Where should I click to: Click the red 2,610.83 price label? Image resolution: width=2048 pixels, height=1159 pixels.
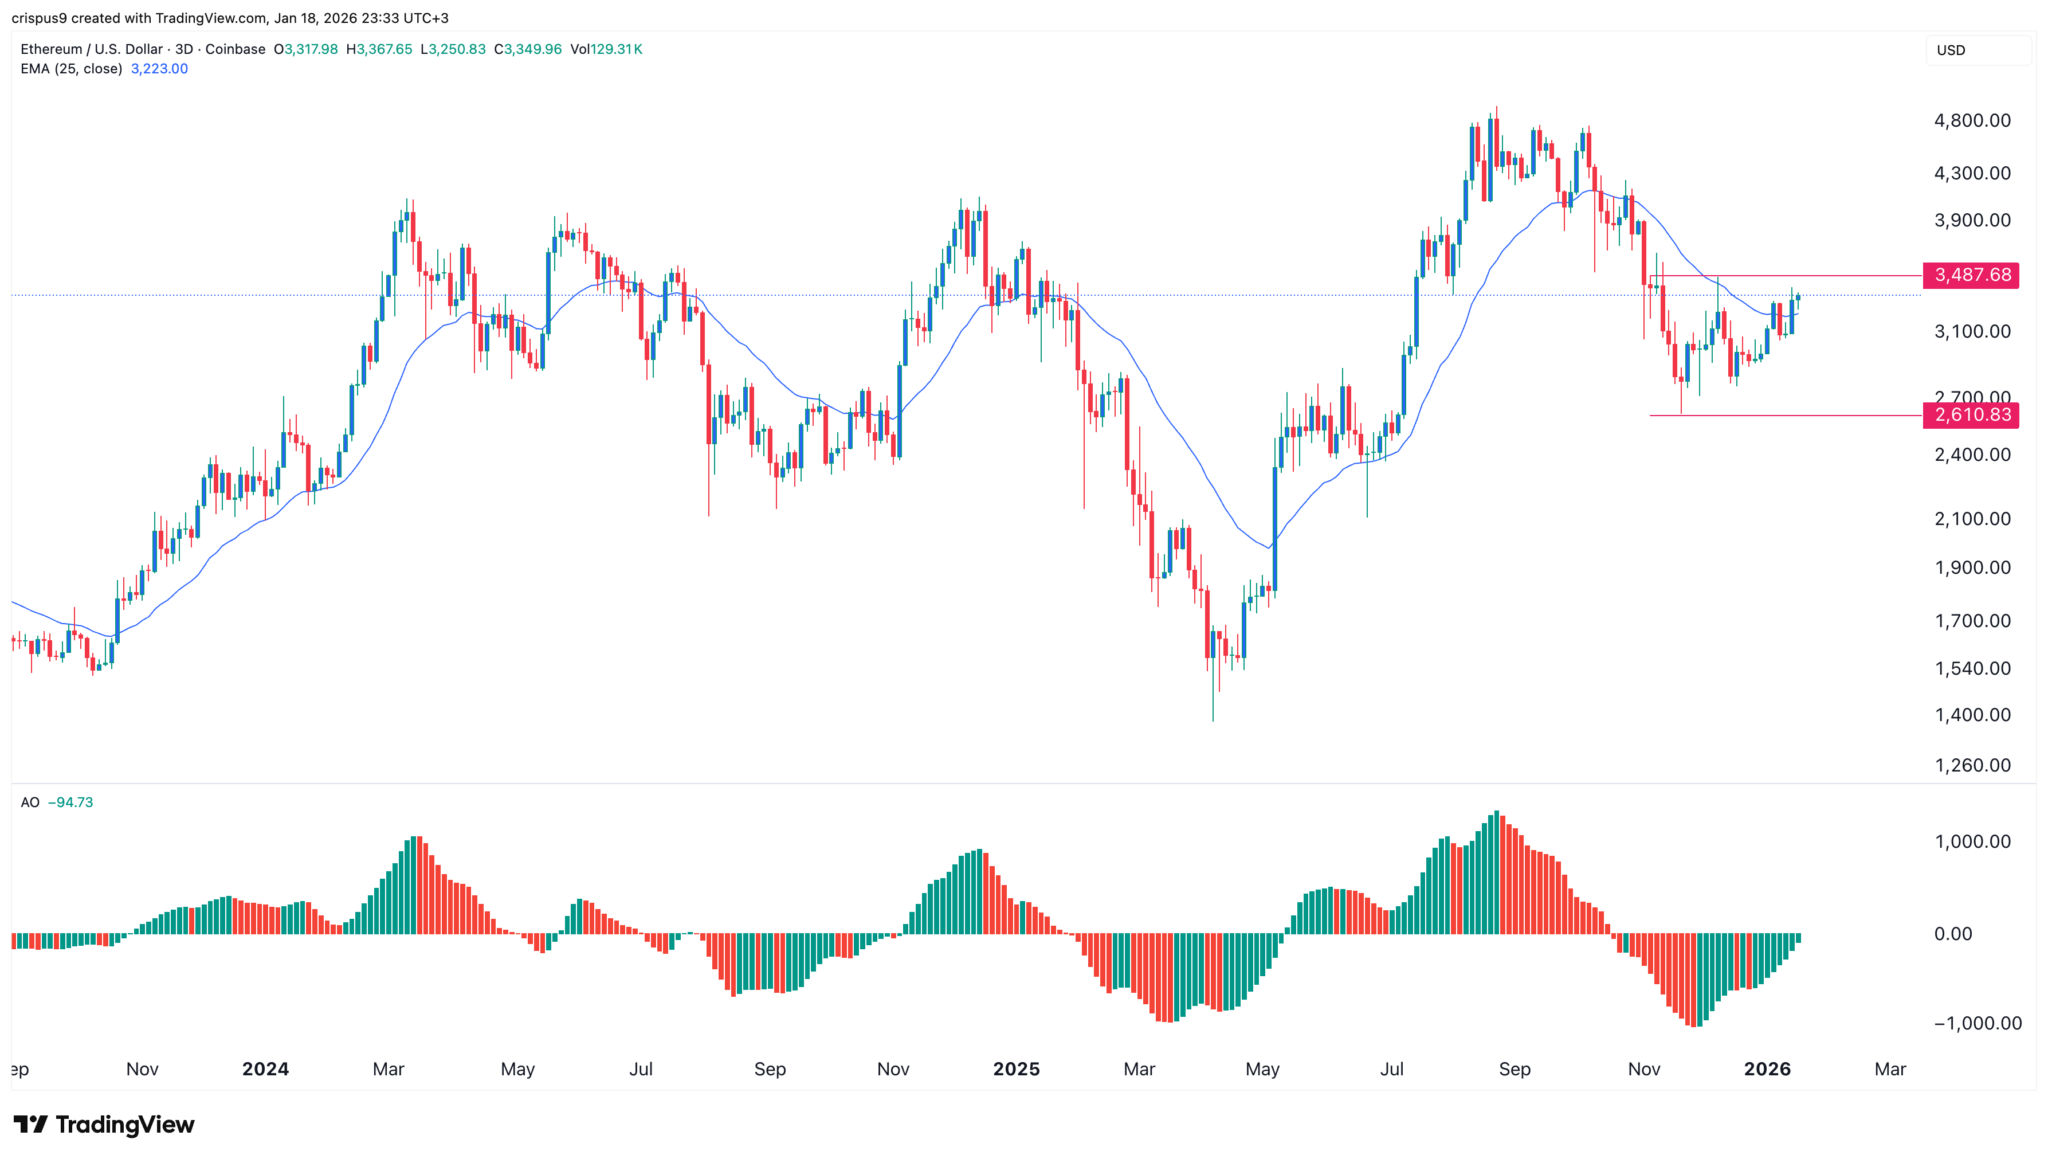coord(1971,415)
